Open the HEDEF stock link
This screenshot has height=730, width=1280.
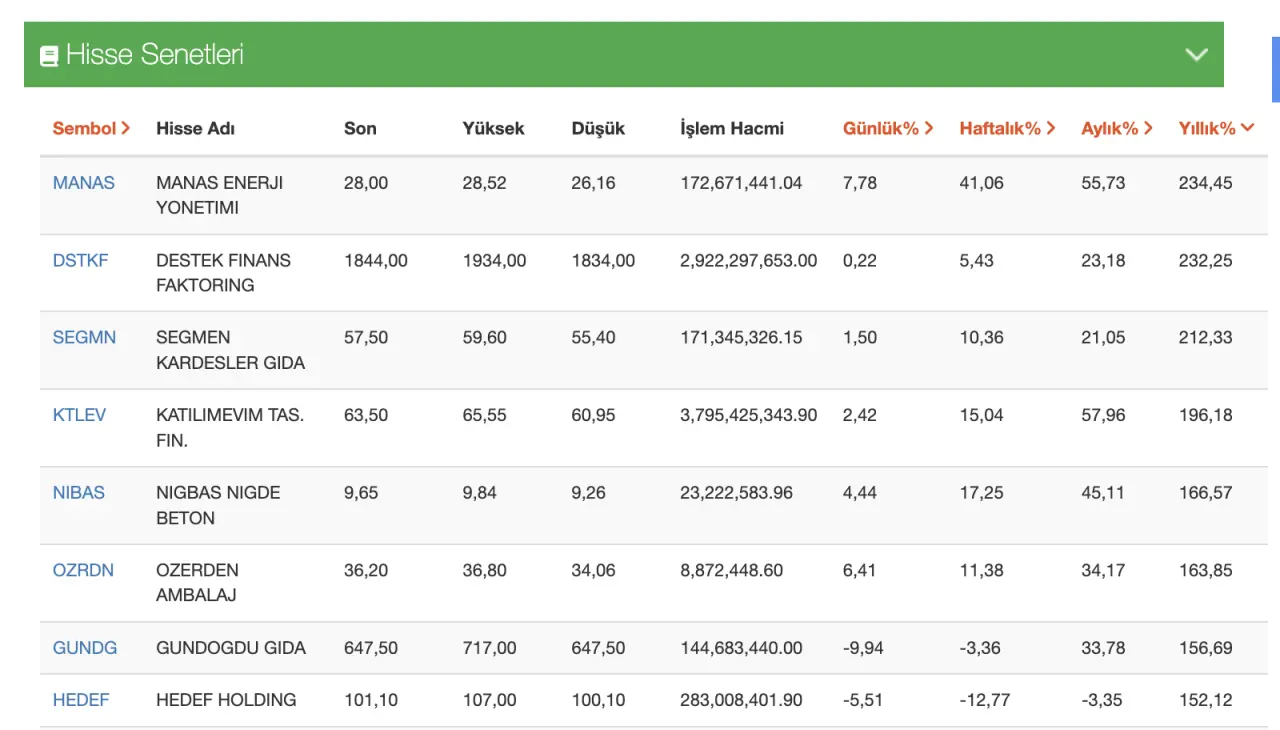pyautogui.click(x=81, y=700)
